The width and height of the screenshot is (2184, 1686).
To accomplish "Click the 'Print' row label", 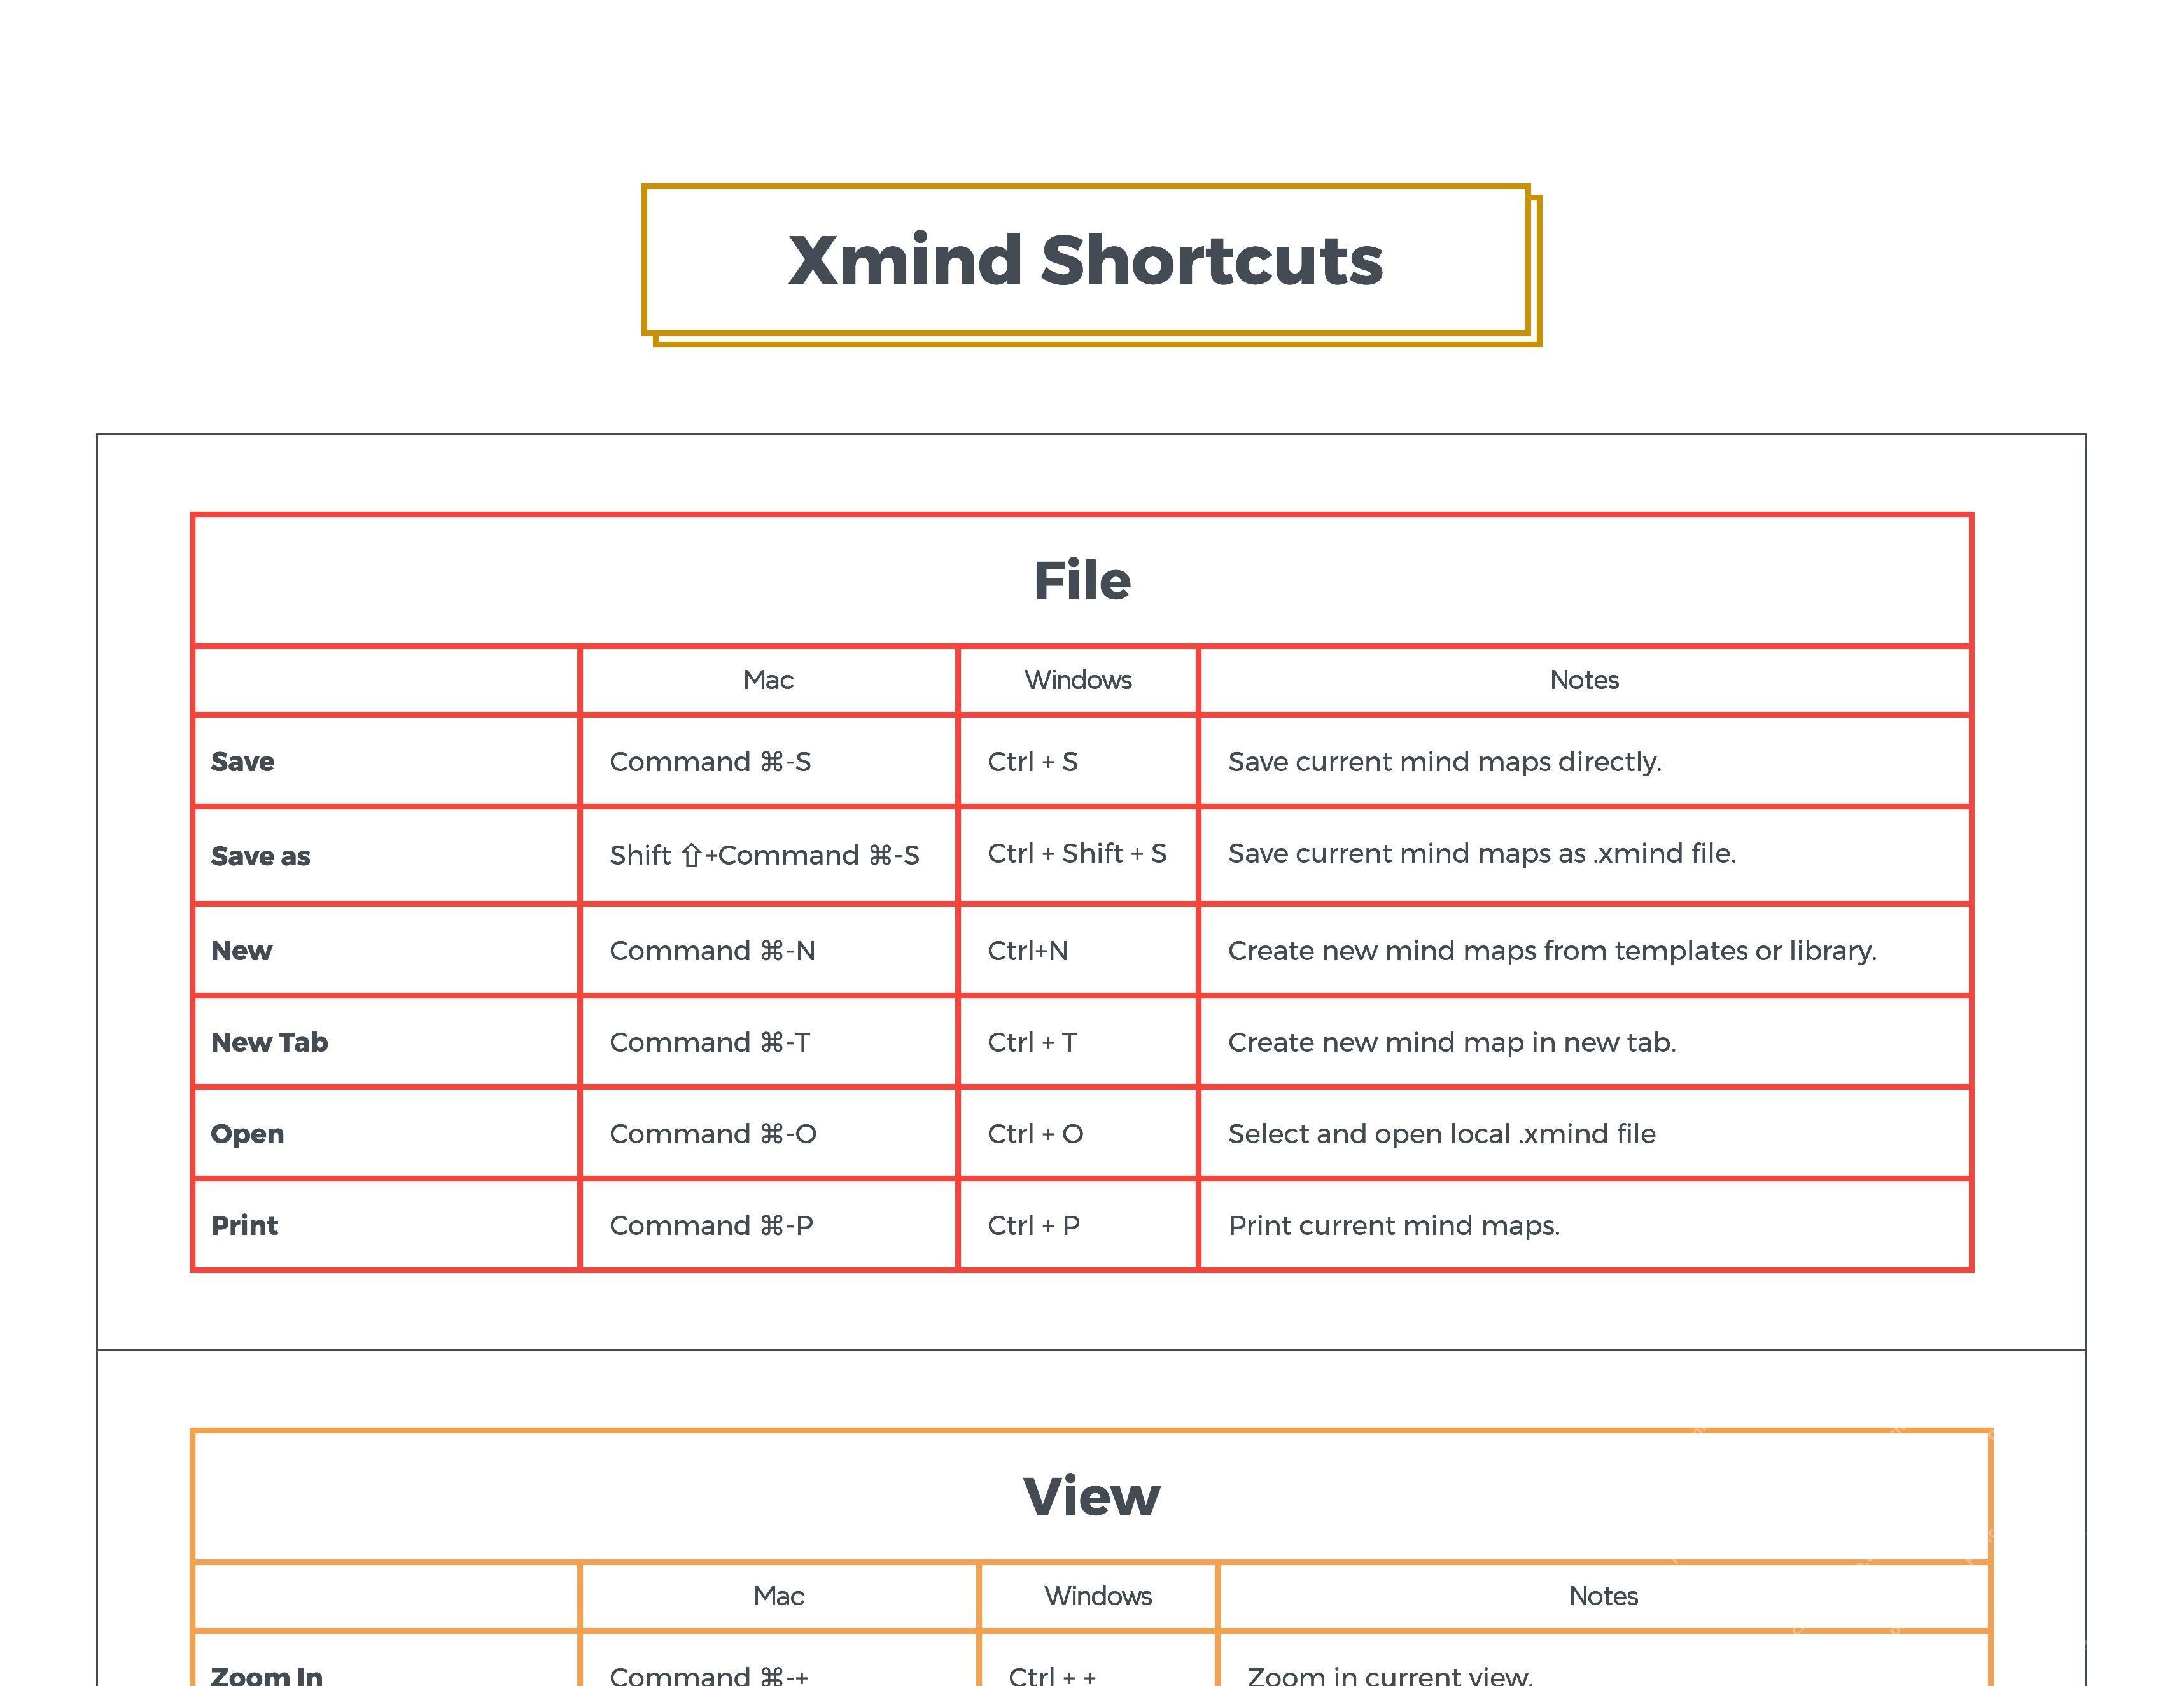I will 244,1225.
